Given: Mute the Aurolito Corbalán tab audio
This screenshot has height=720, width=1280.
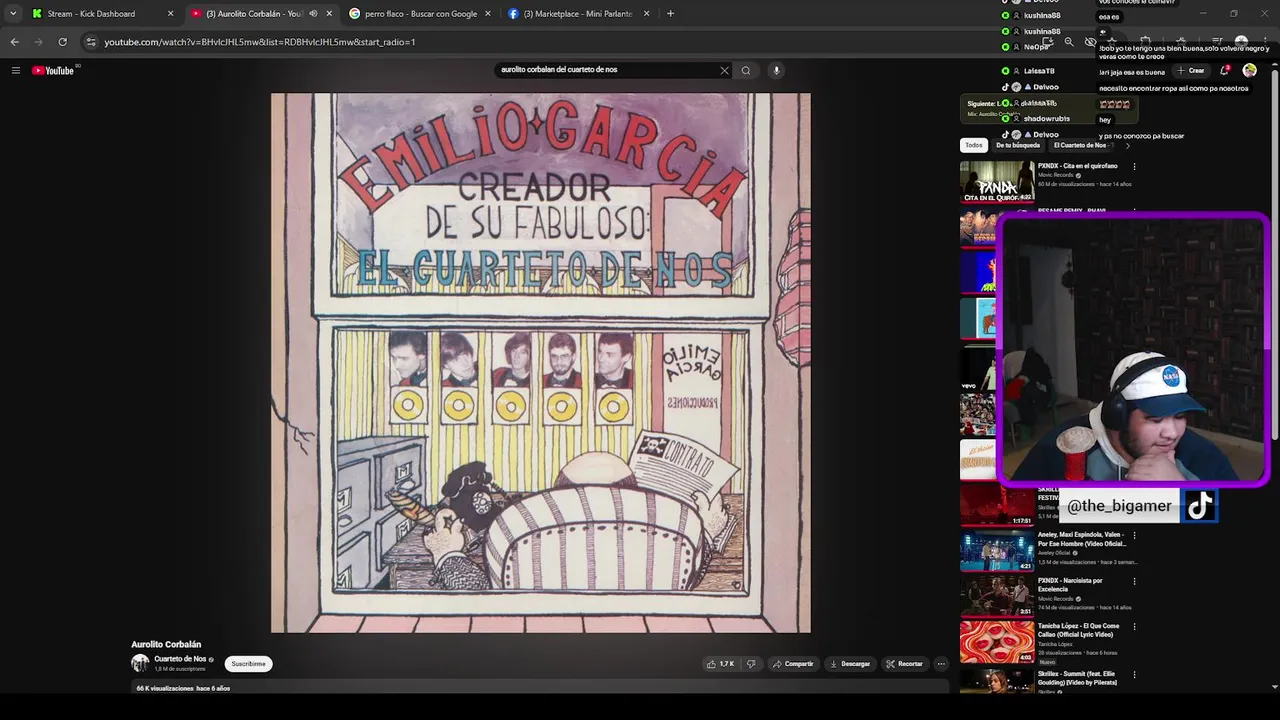Looking at the screenshot, I should (x=313, y=14).
